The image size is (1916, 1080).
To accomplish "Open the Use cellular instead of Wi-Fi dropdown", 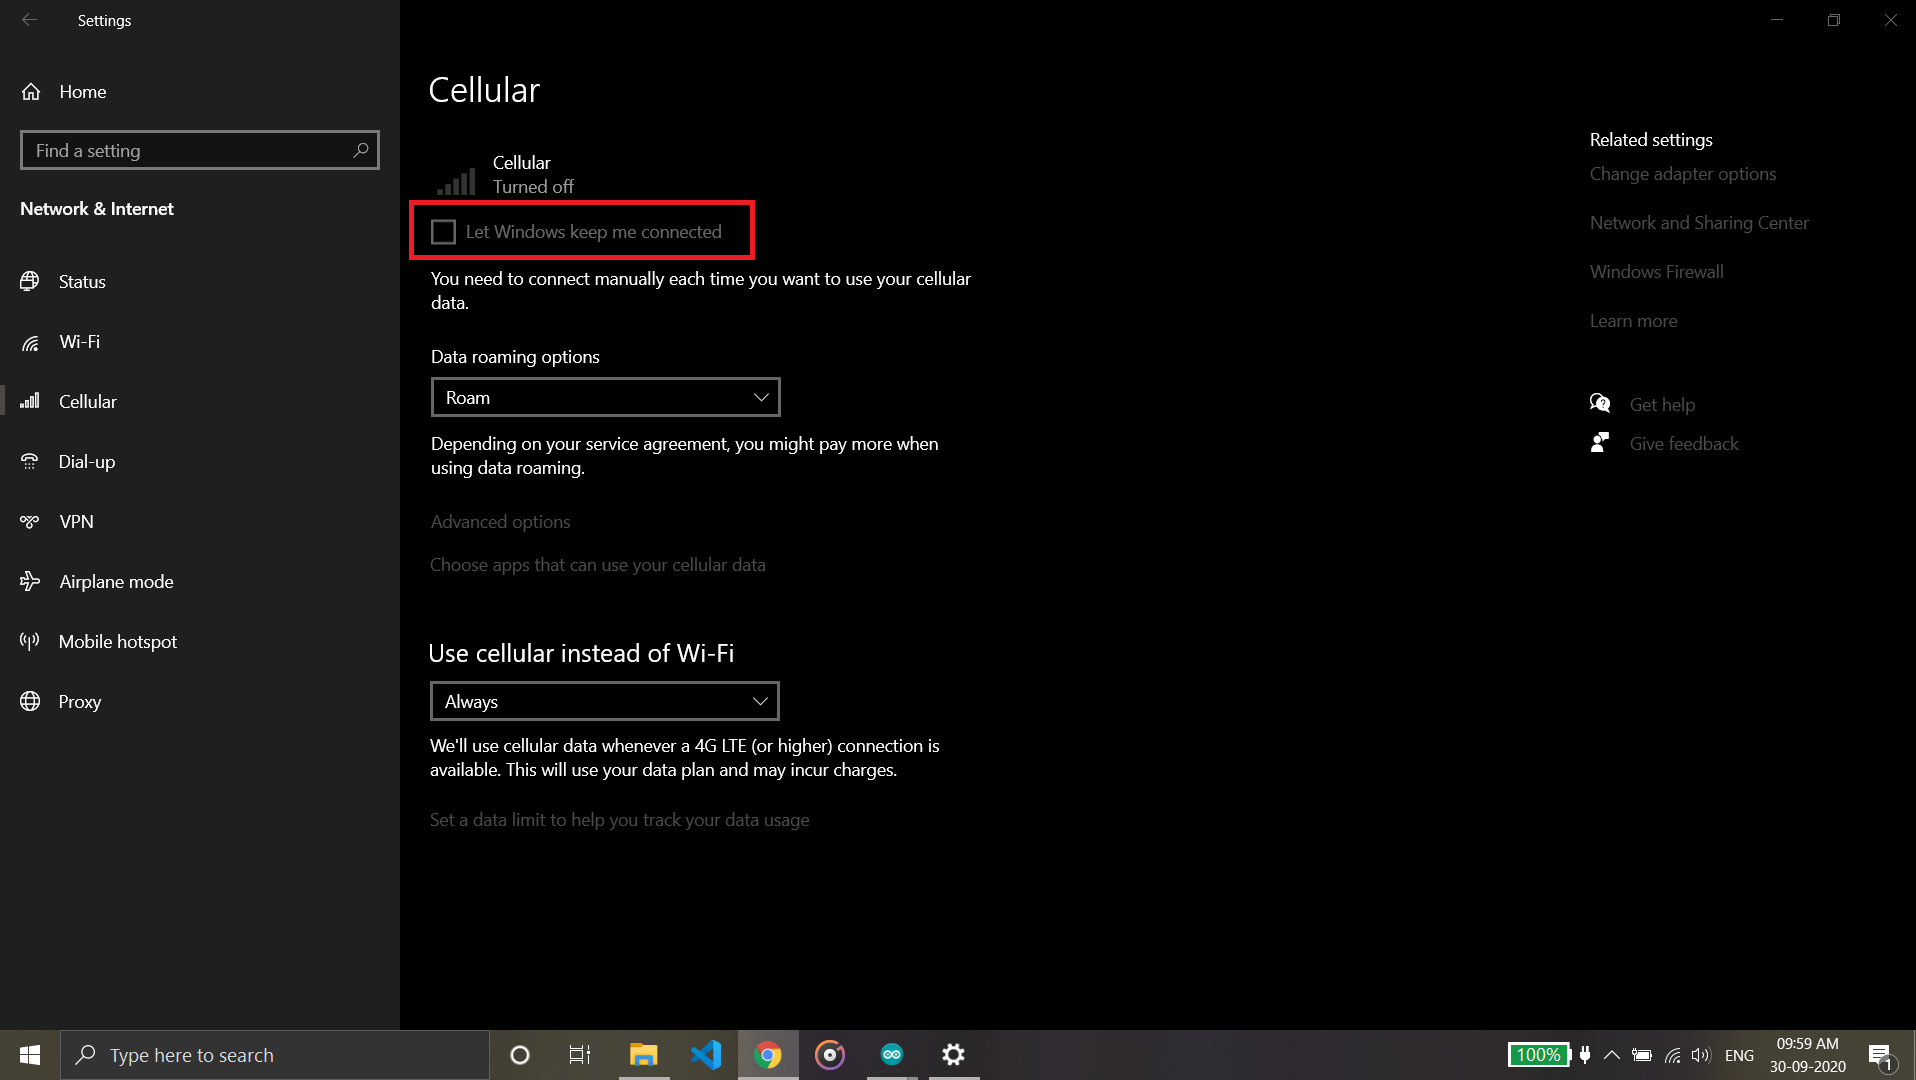I will pos(604,701).
